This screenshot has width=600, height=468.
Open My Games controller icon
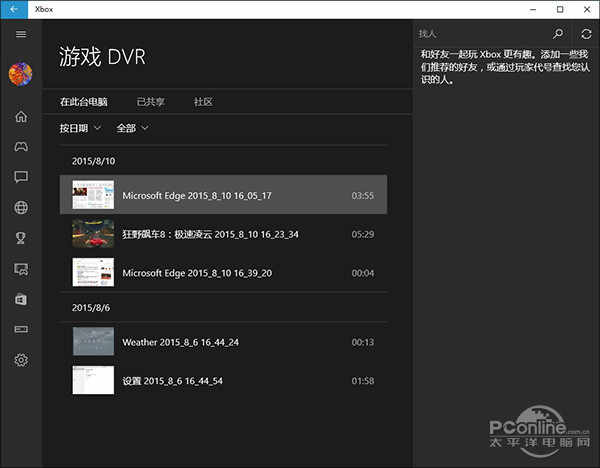pyautogui.click(x=20, y=147)
